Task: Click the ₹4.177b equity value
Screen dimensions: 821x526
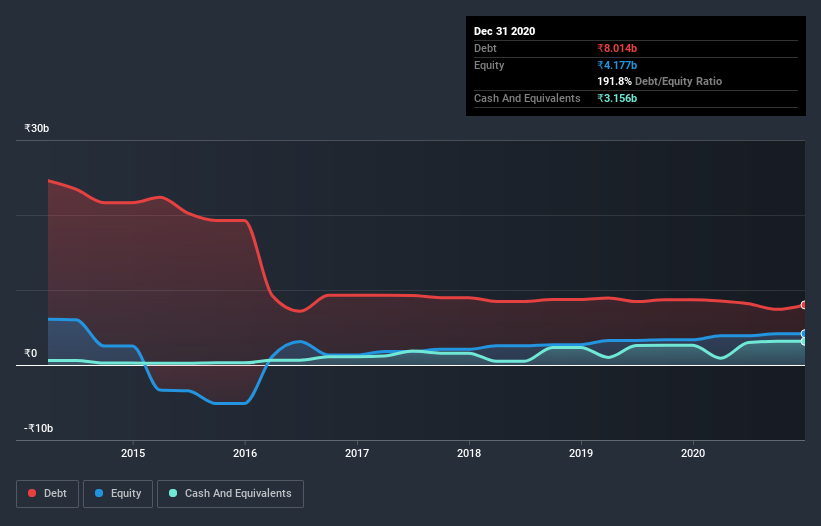Action: (x=617, y=65)
